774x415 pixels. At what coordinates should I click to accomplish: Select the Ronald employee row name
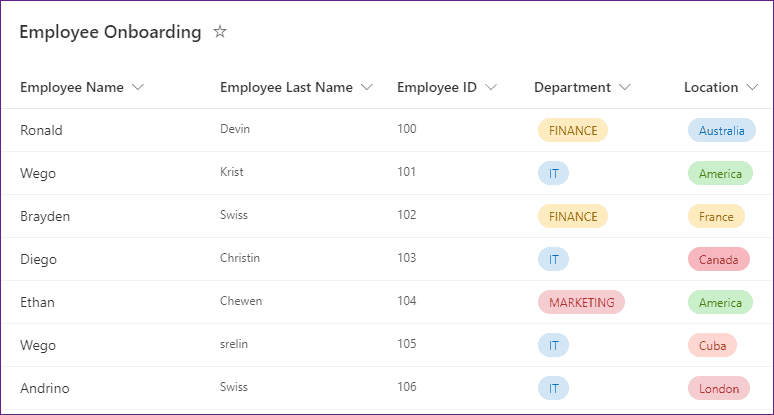tap(41, 130)
